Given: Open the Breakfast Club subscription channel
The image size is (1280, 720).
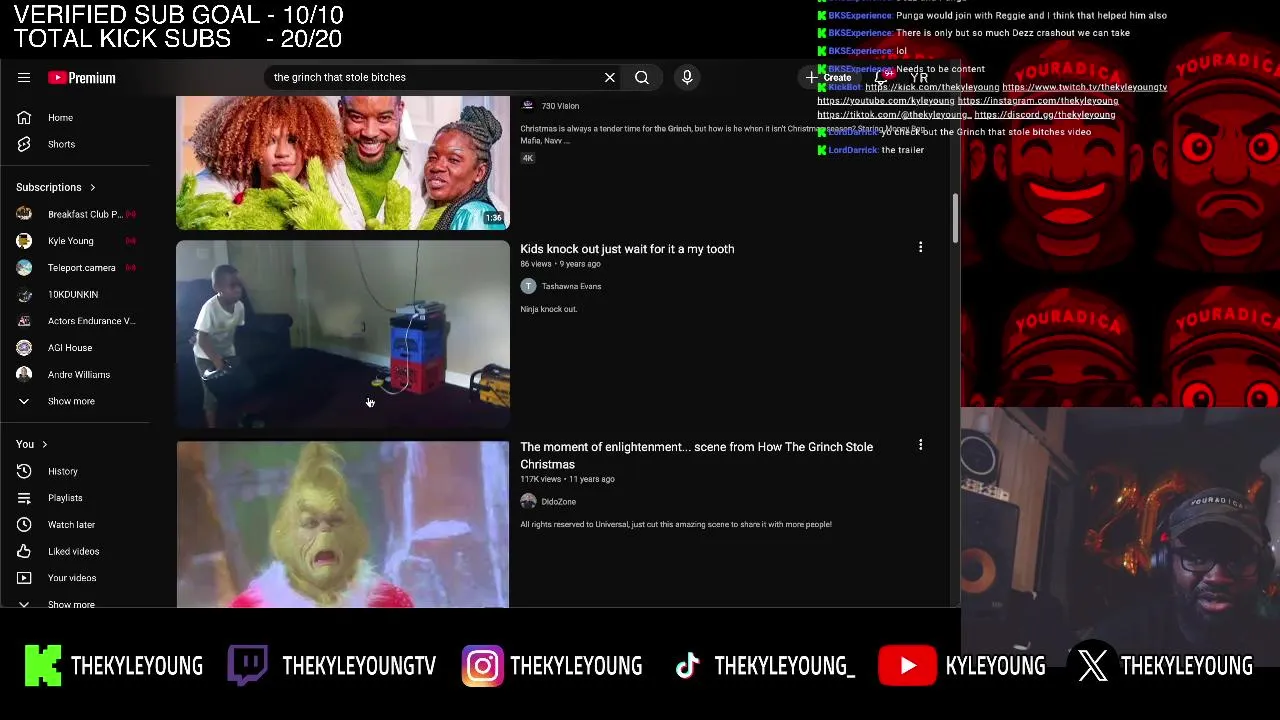Looking at the screenshot, I should pos(75,214).
